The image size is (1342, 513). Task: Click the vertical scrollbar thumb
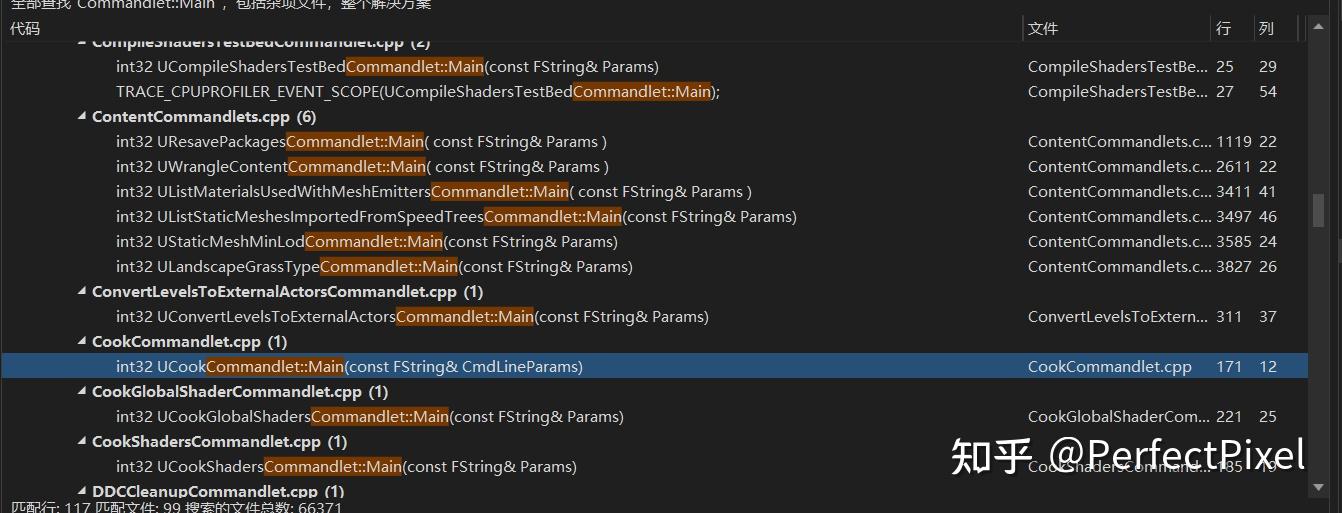point(1319,210)
